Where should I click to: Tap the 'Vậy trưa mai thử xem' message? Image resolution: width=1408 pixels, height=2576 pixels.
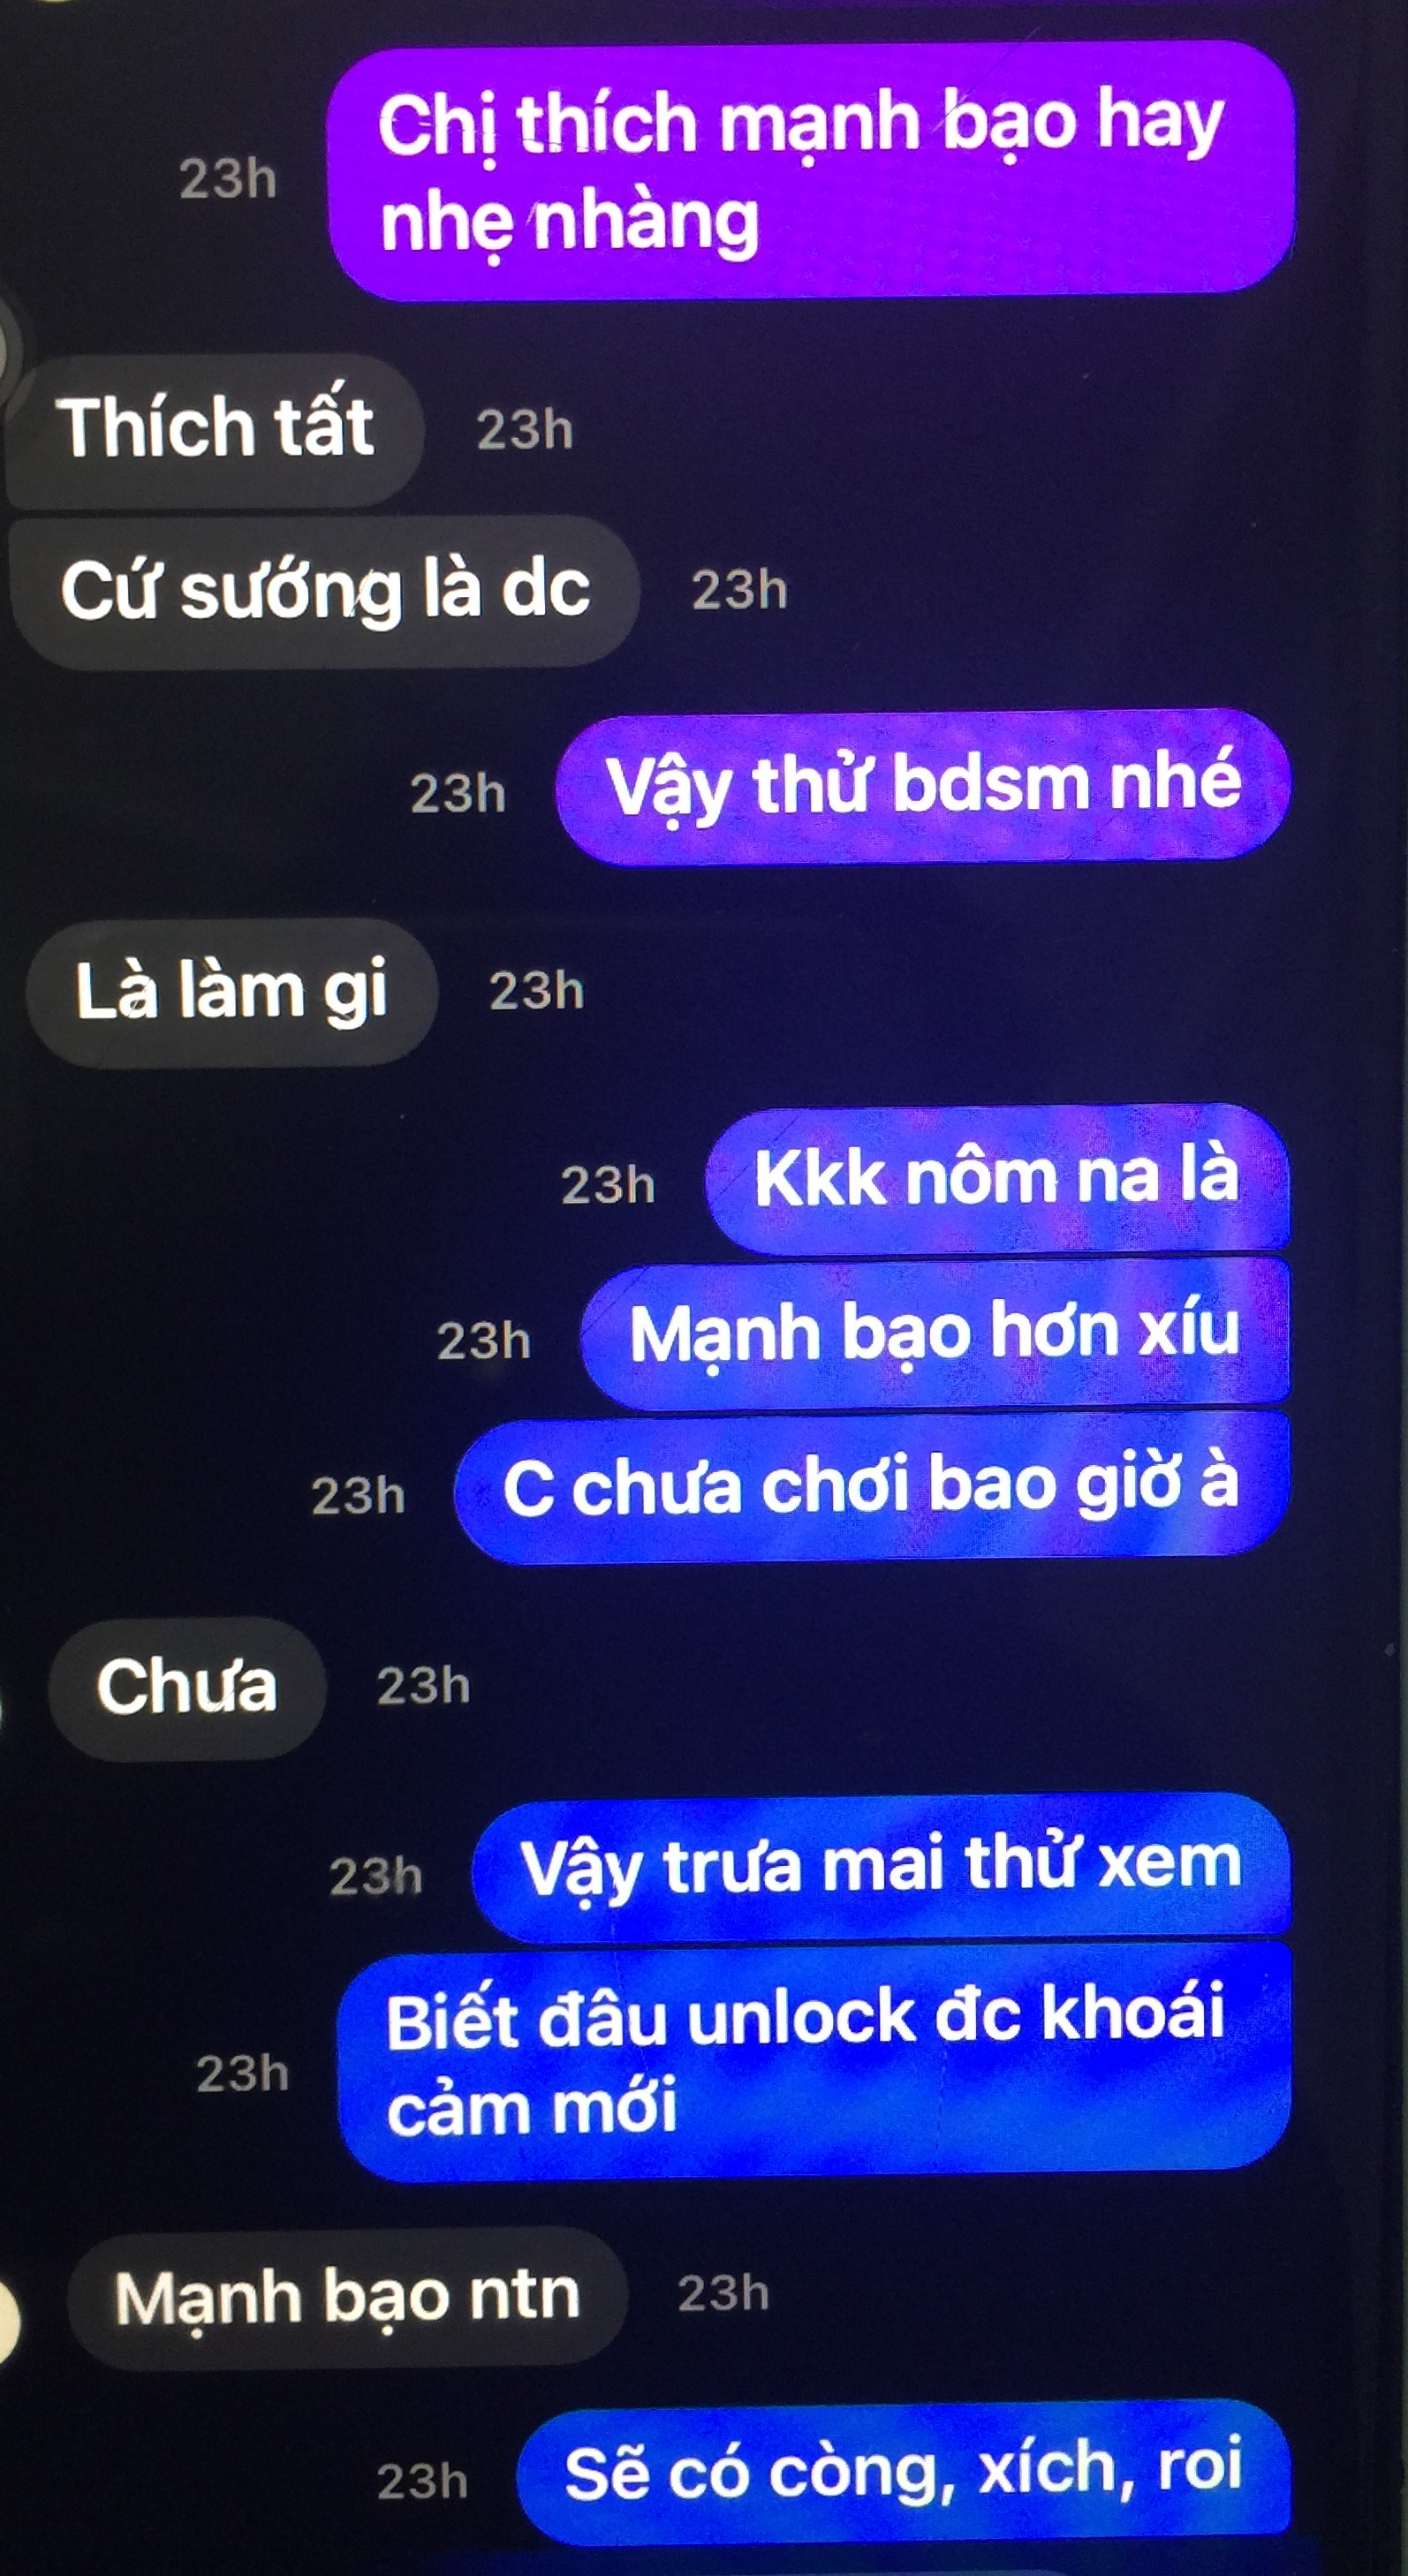coord(881,1867)
